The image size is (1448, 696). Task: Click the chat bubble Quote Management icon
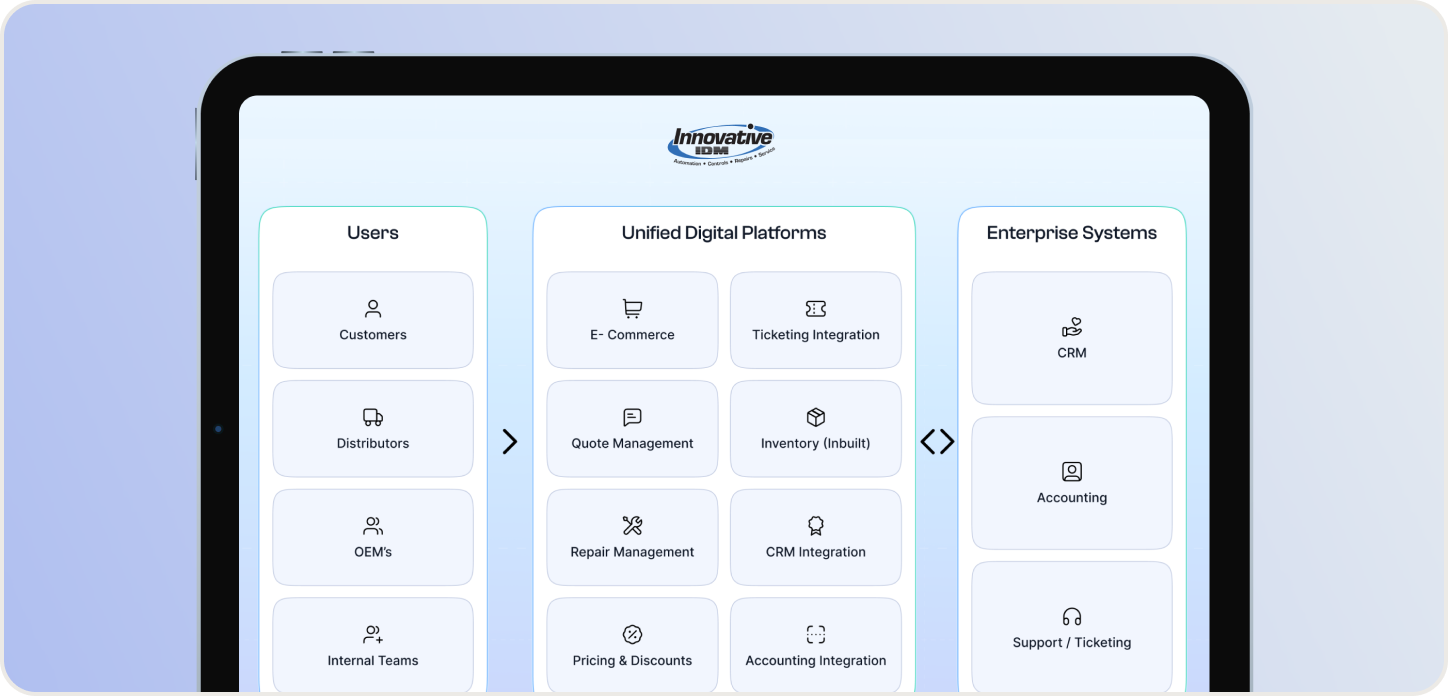tap(632, 417)
